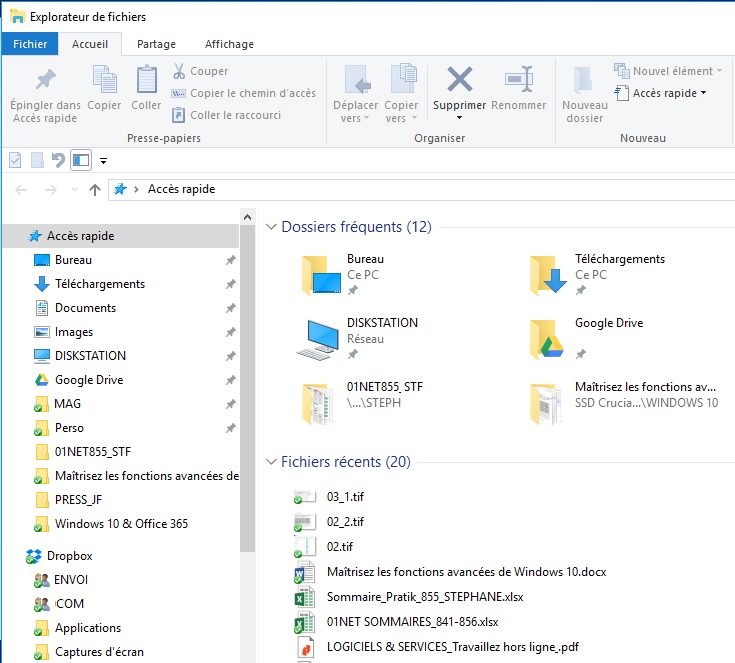Click the back navigation arrow
This screenshot has height=663, width=735.
coord(22,189)
